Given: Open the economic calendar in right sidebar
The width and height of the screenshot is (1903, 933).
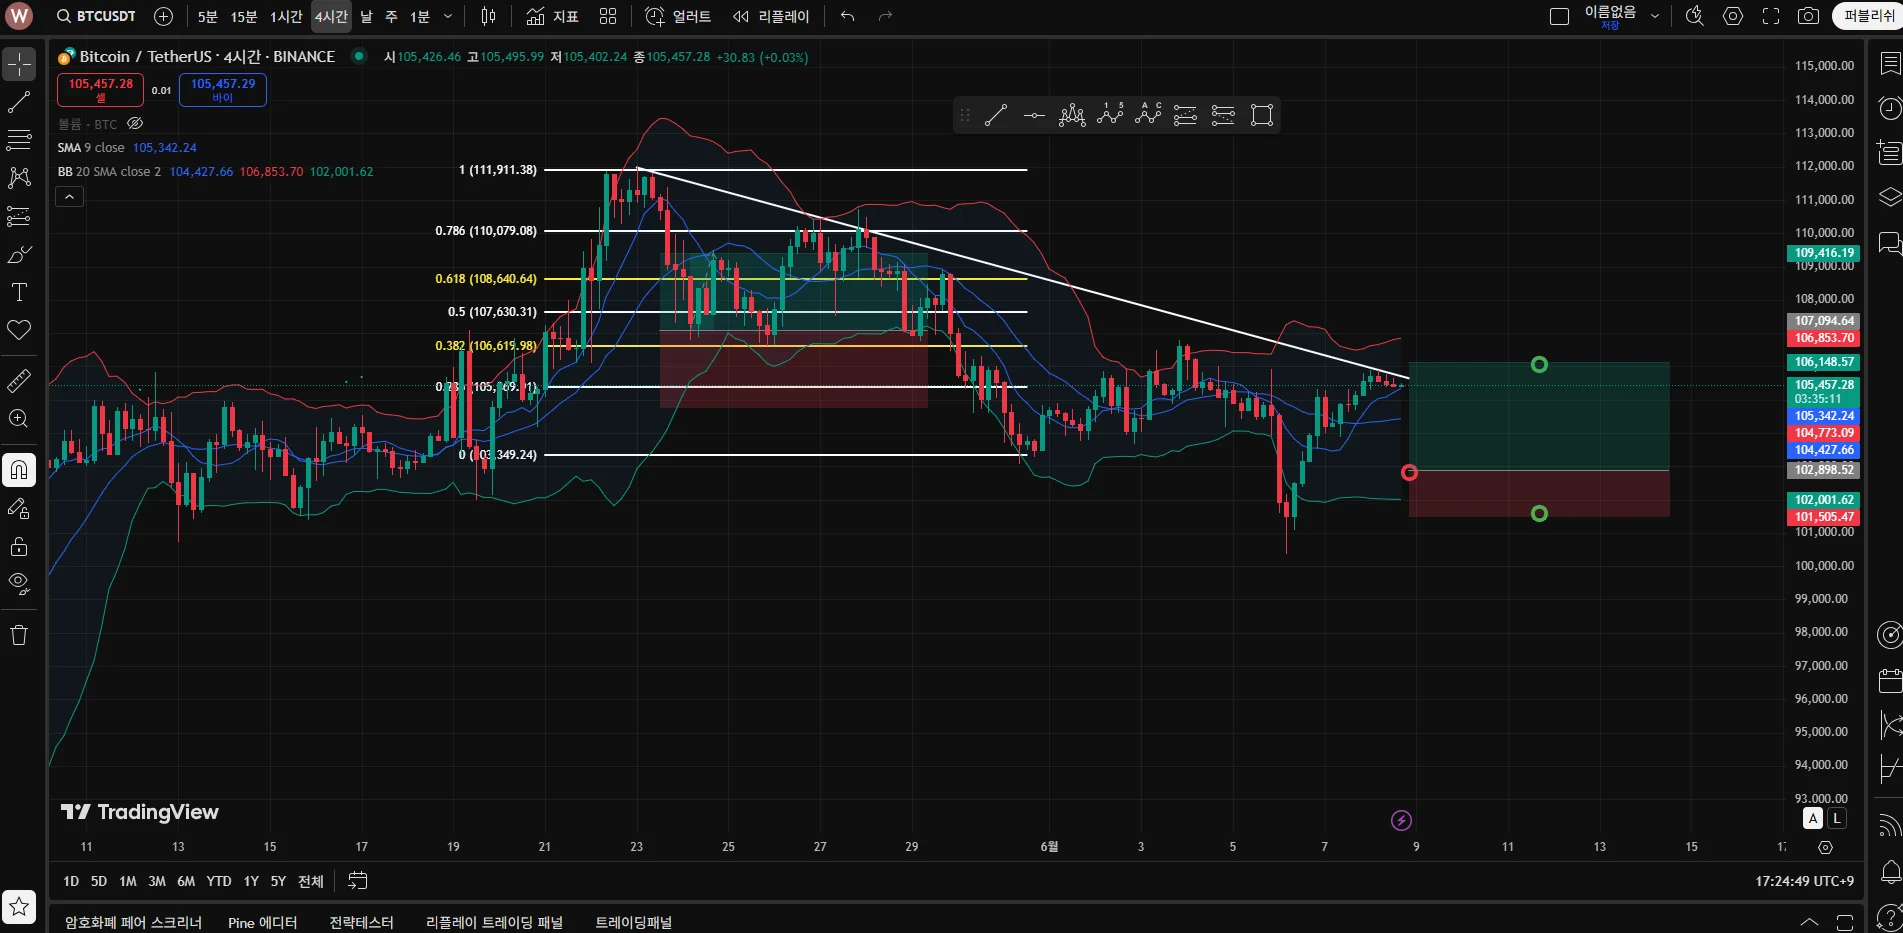Looking at the screenshot, I should (1889, 681).
